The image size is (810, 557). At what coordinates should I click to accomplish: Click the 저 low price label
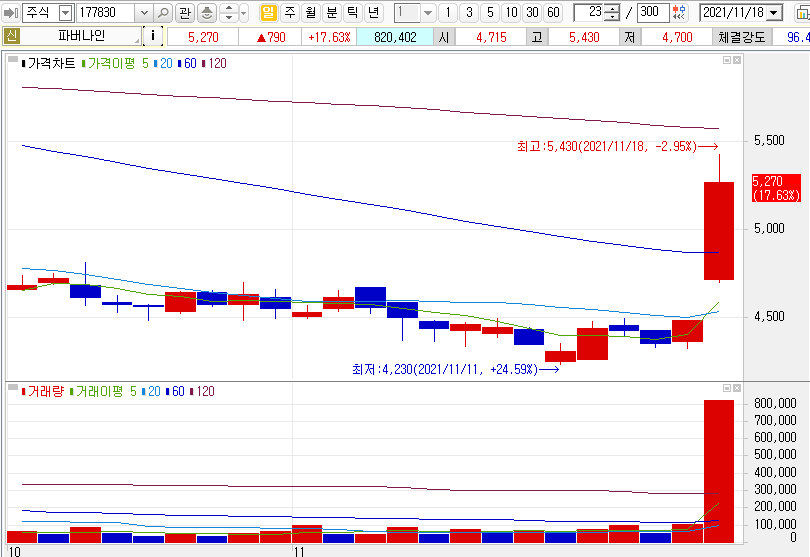pyautogui.click(x=630, y=37)
